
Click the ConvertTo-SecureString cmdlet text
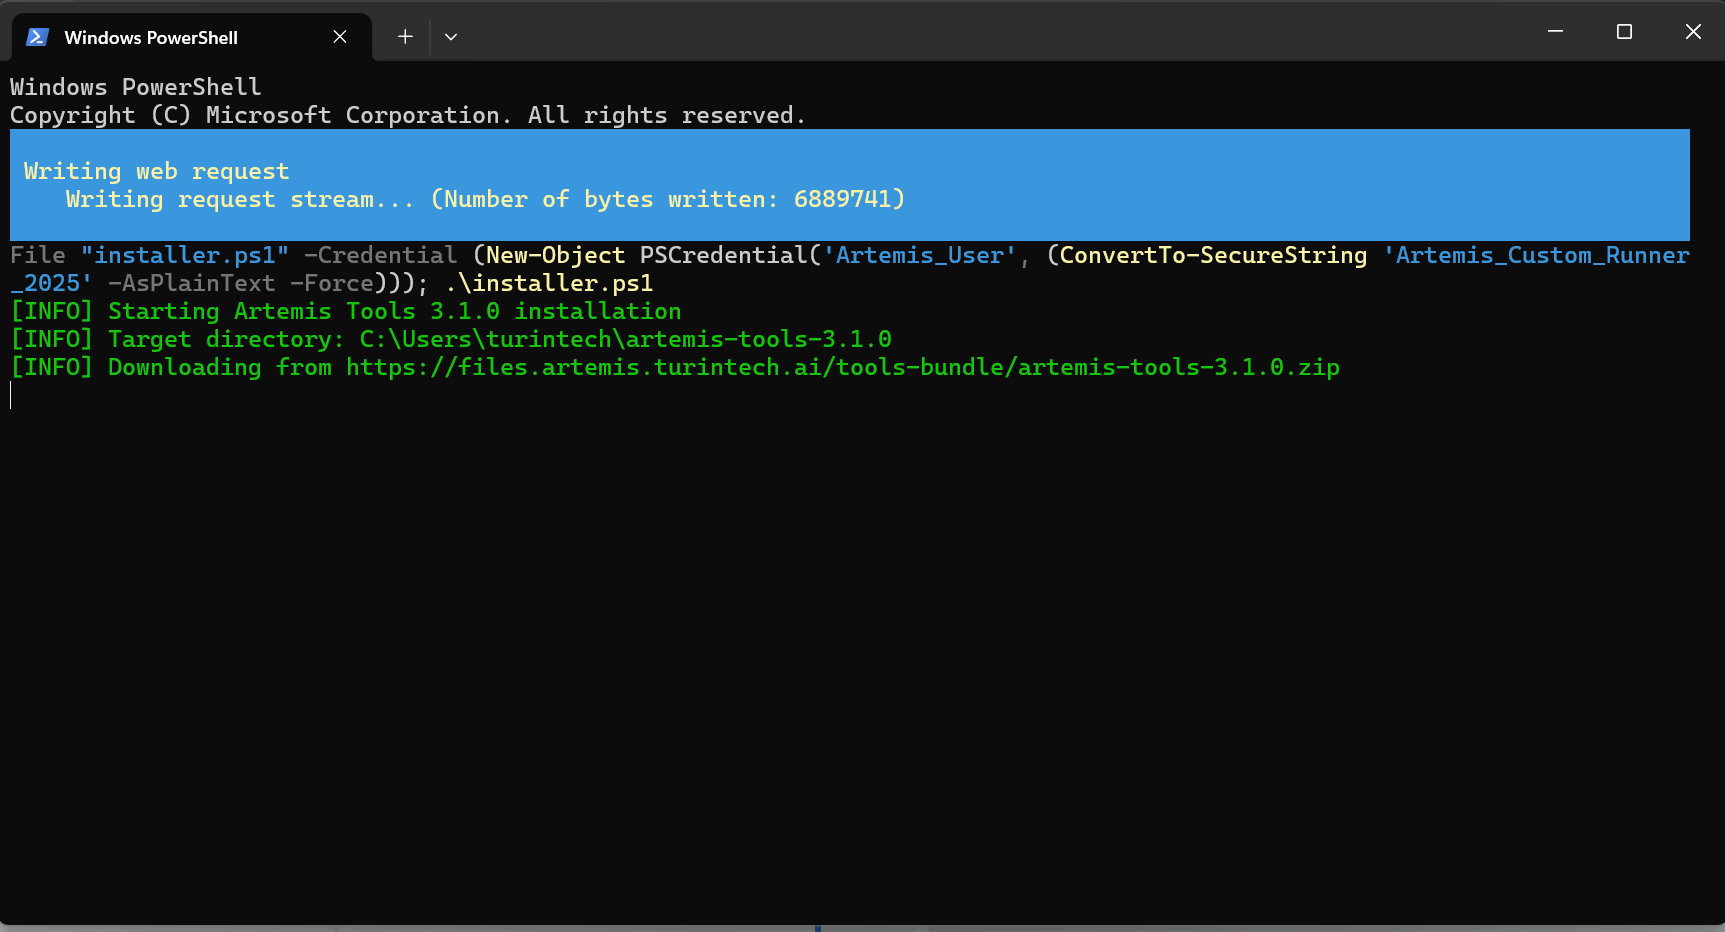[1212, 256]
